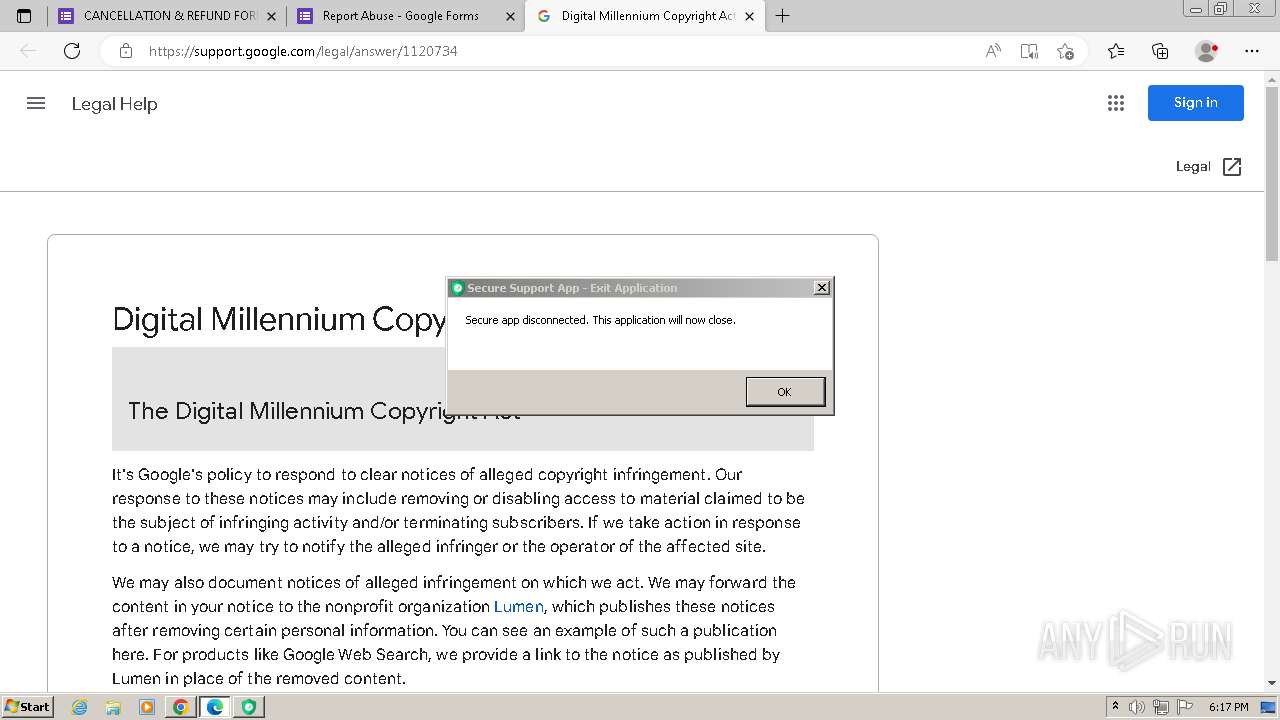
Task: Open the Legal external link
Action: pos(1209,167)
